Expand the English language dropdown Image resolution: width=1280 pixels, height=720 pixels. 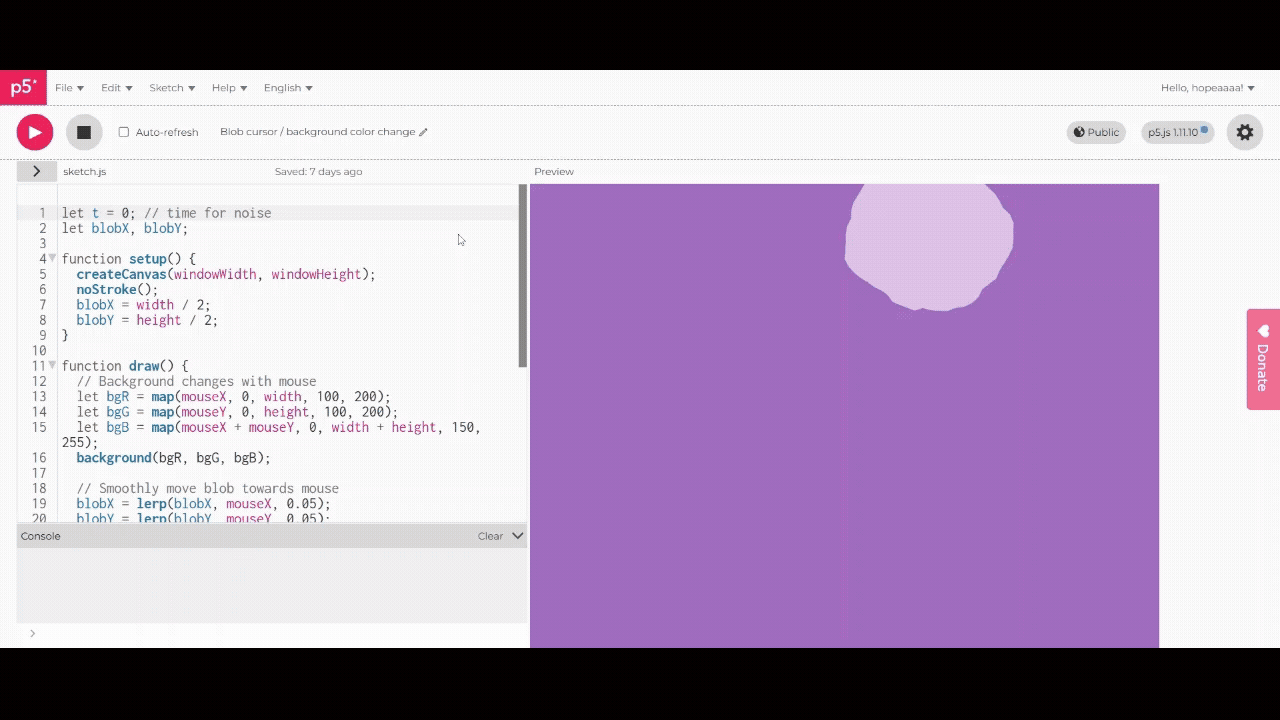[288, 88]
